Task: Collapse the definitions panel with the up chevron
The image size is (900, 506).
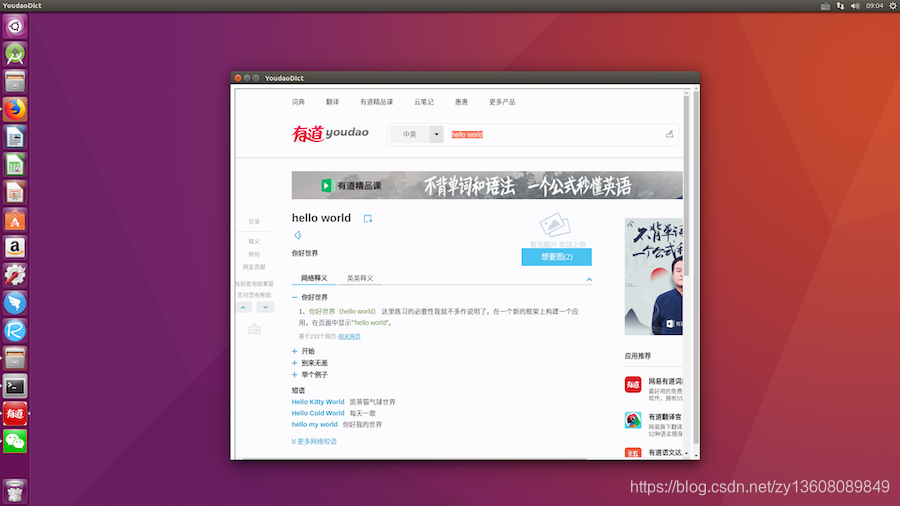Action: point(589,279)
